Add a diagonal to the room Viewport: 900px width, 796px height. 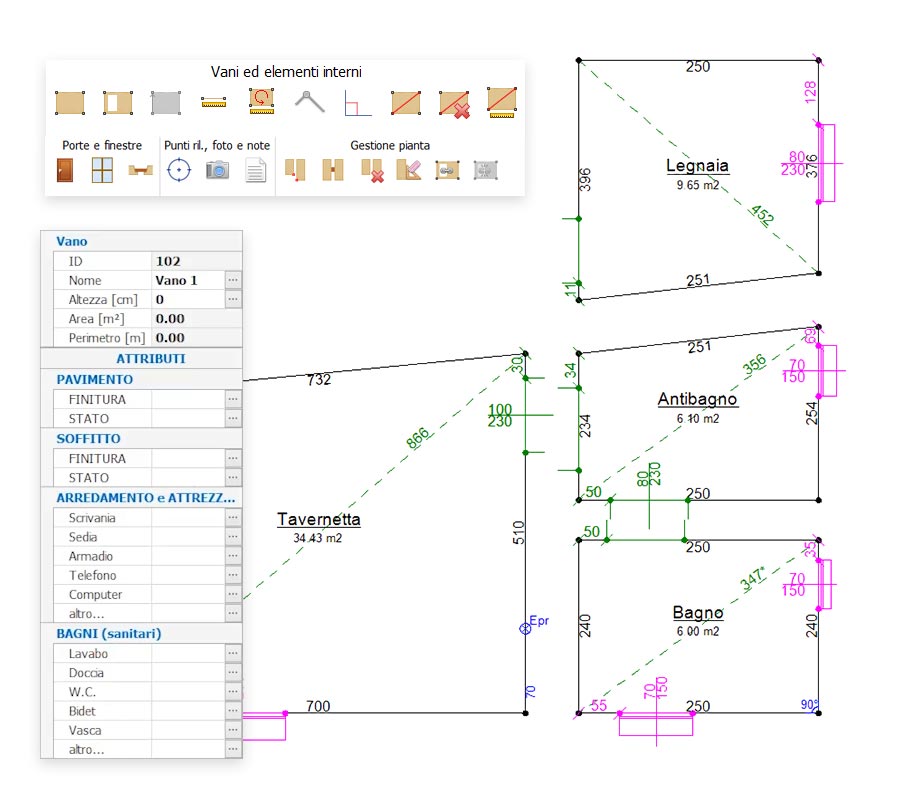[406, 103]
